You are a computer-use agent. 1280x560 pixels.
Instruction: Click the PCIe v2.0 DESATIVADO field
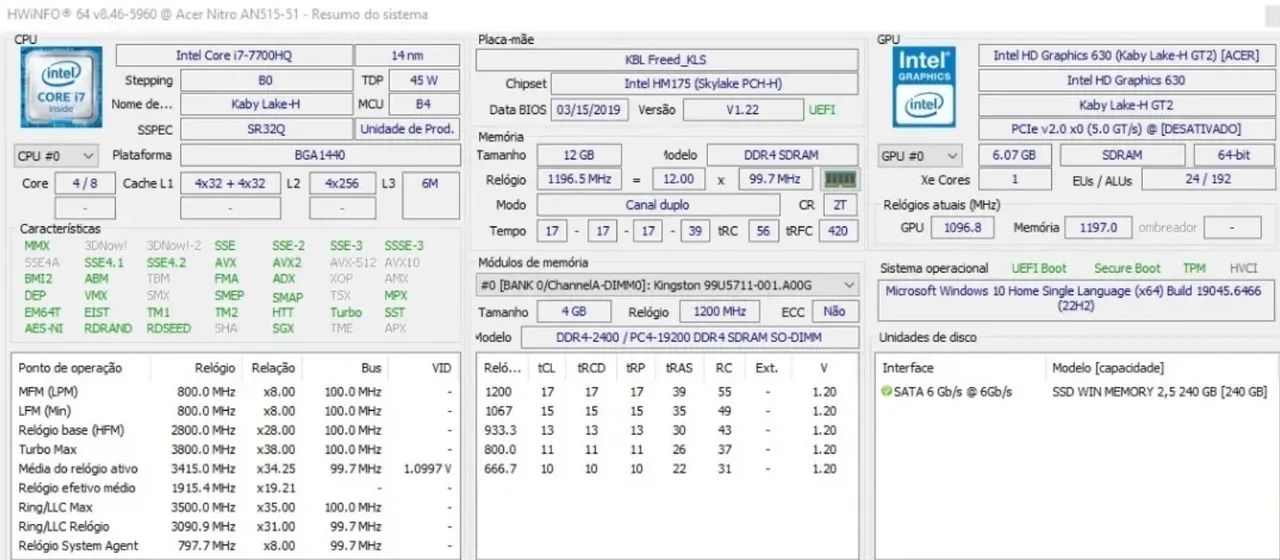(1127, 129)
